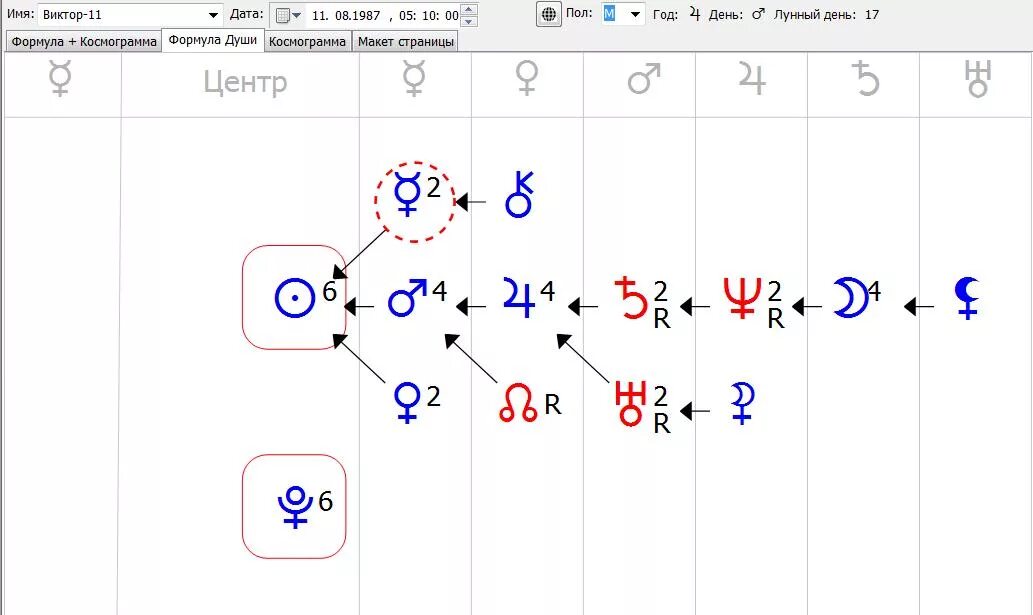The image size is (1033, 615).
Task: Click the Центр column header
Action: [245, 83]
